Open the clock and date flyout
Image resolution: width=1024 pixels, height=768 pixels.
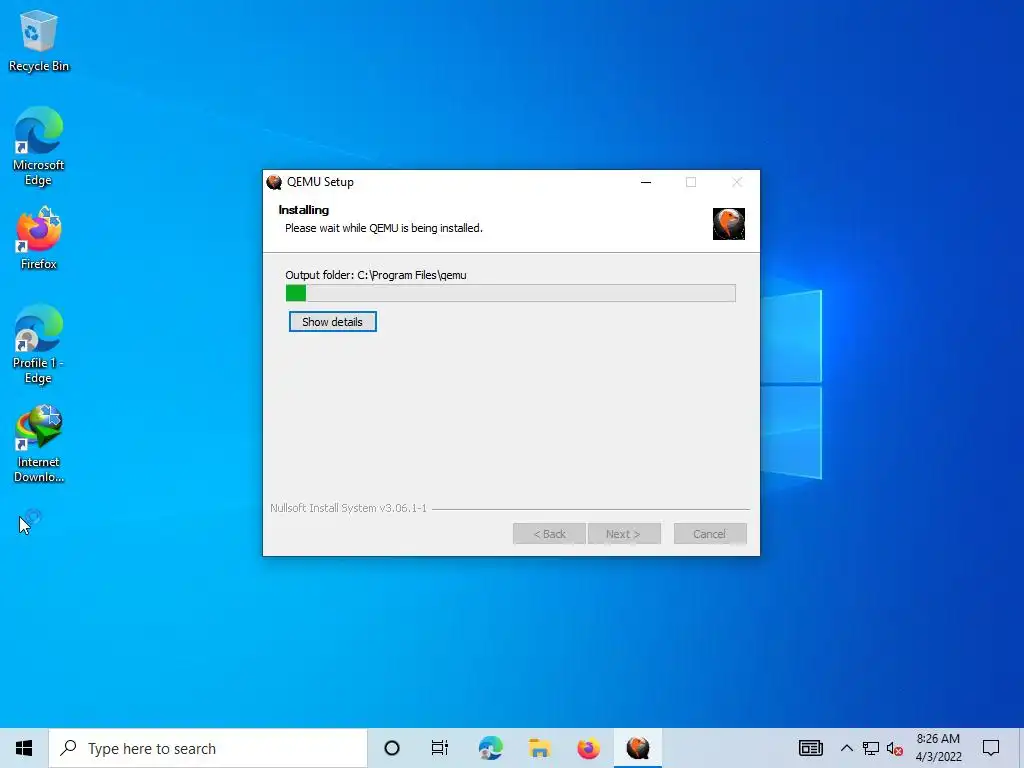coord(938,748)
